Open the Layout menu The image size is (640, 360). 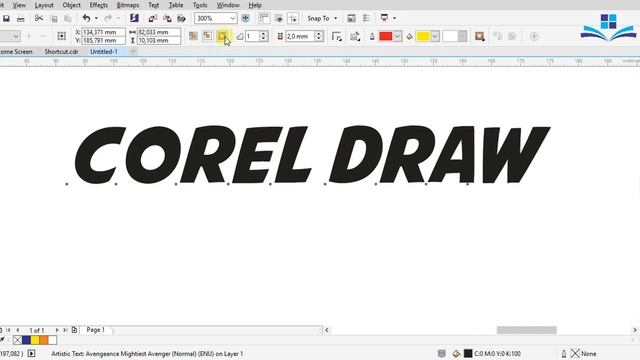[x=44, y=5]
